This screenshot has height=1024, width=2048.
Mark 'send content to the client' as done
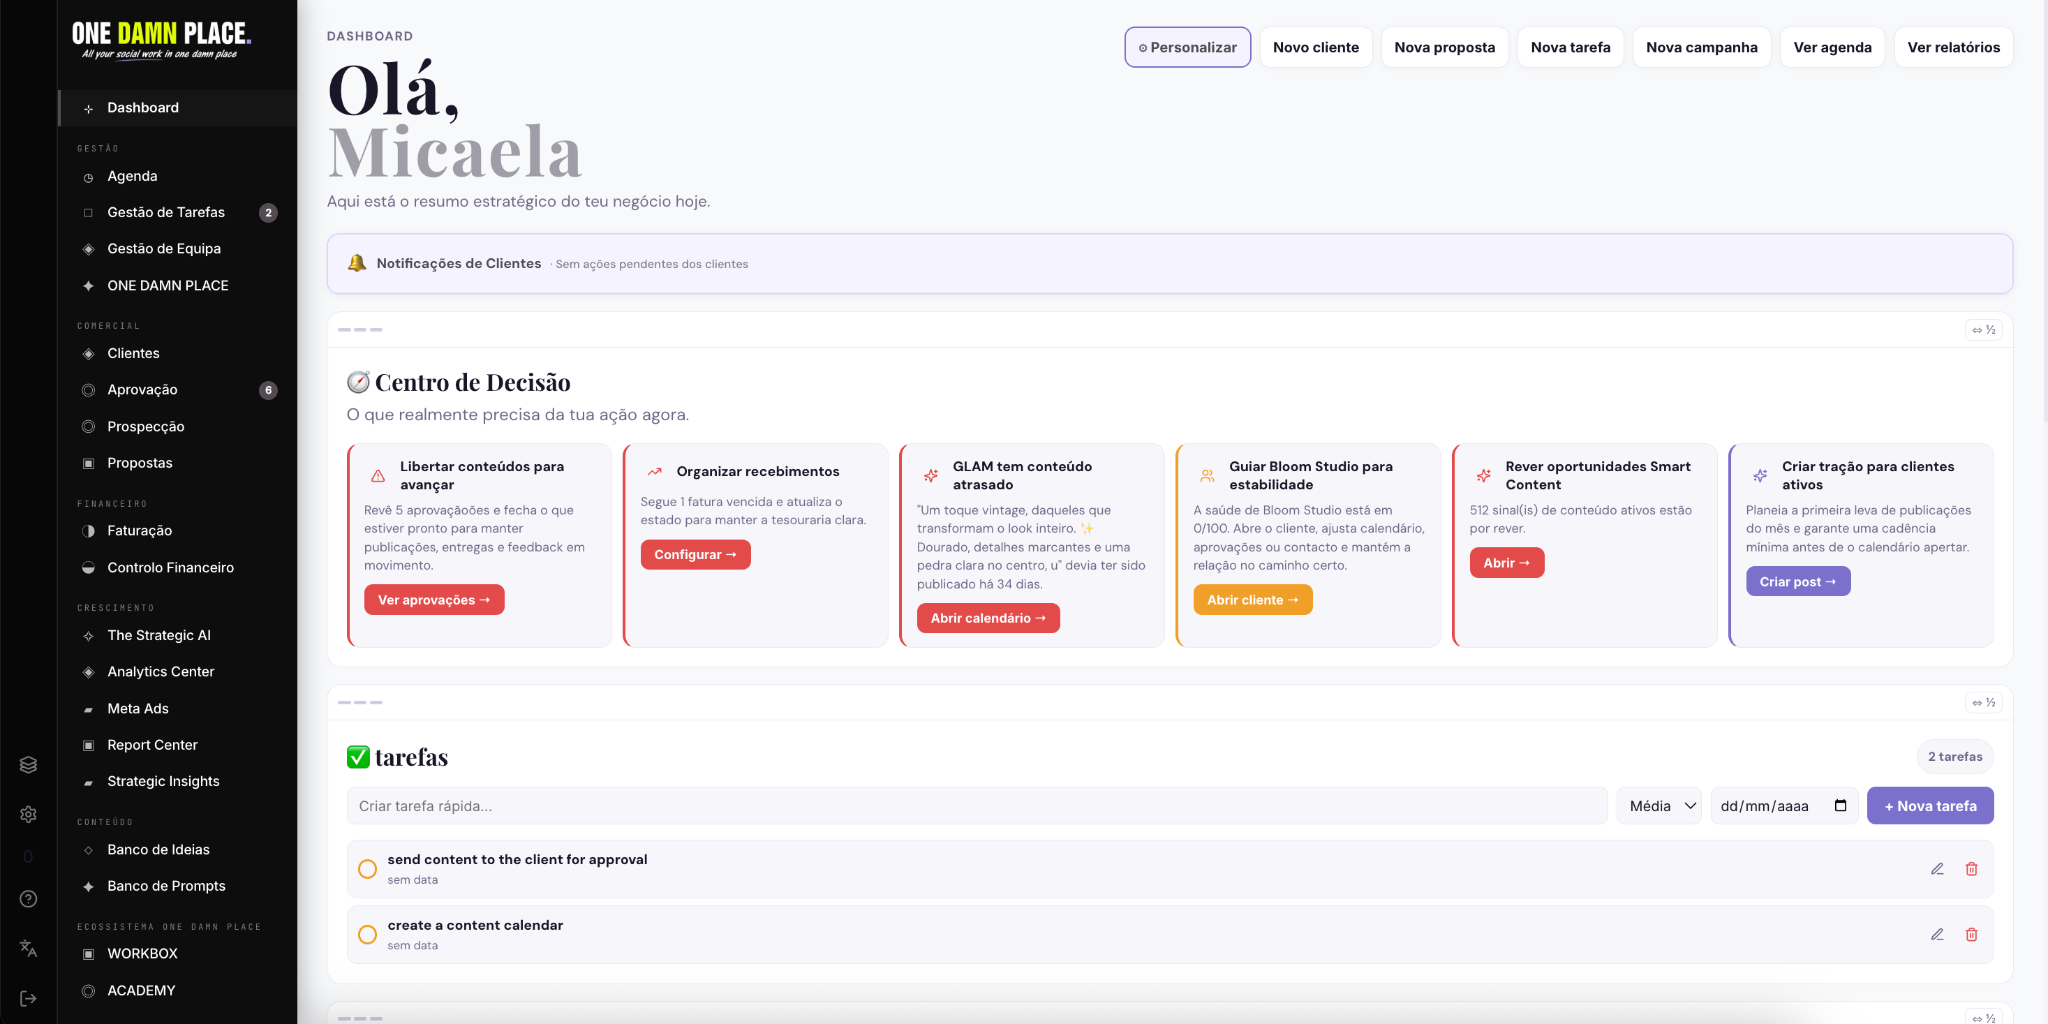(x=368, y=869)
